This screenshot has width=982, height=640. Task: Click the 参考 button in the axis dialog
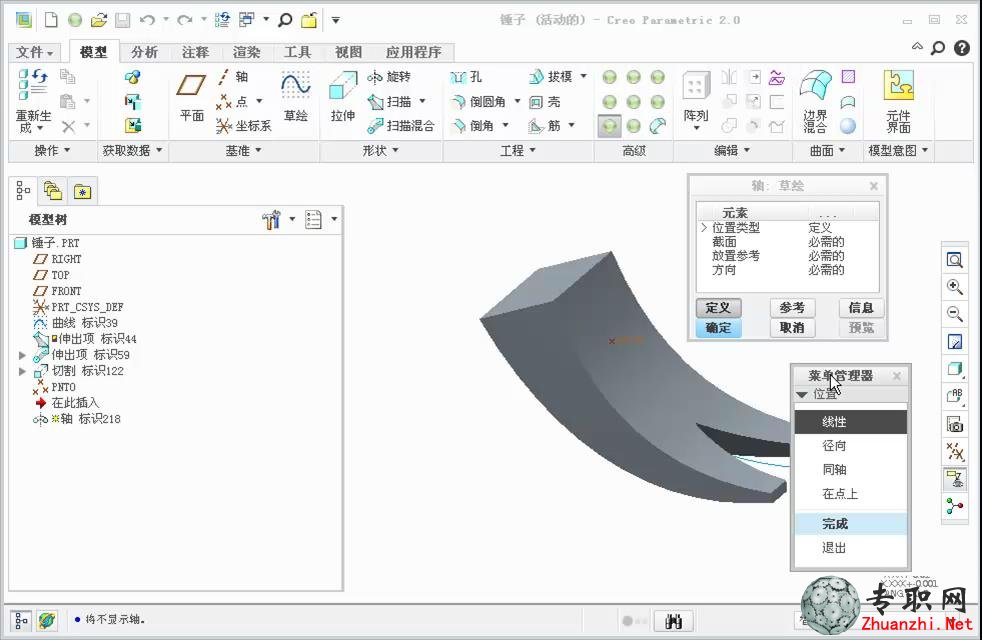click(792, 307)
